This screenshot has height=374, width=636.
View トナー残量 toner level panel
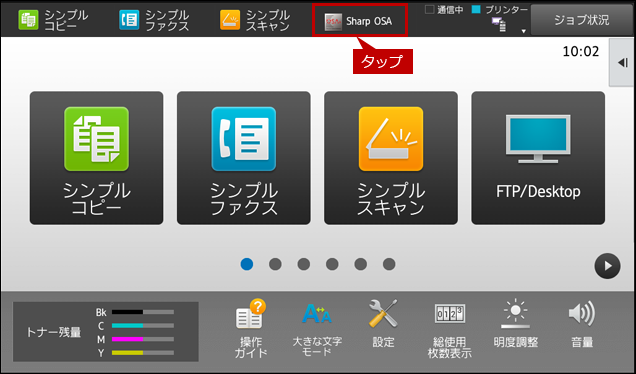[x=106, y=332]
